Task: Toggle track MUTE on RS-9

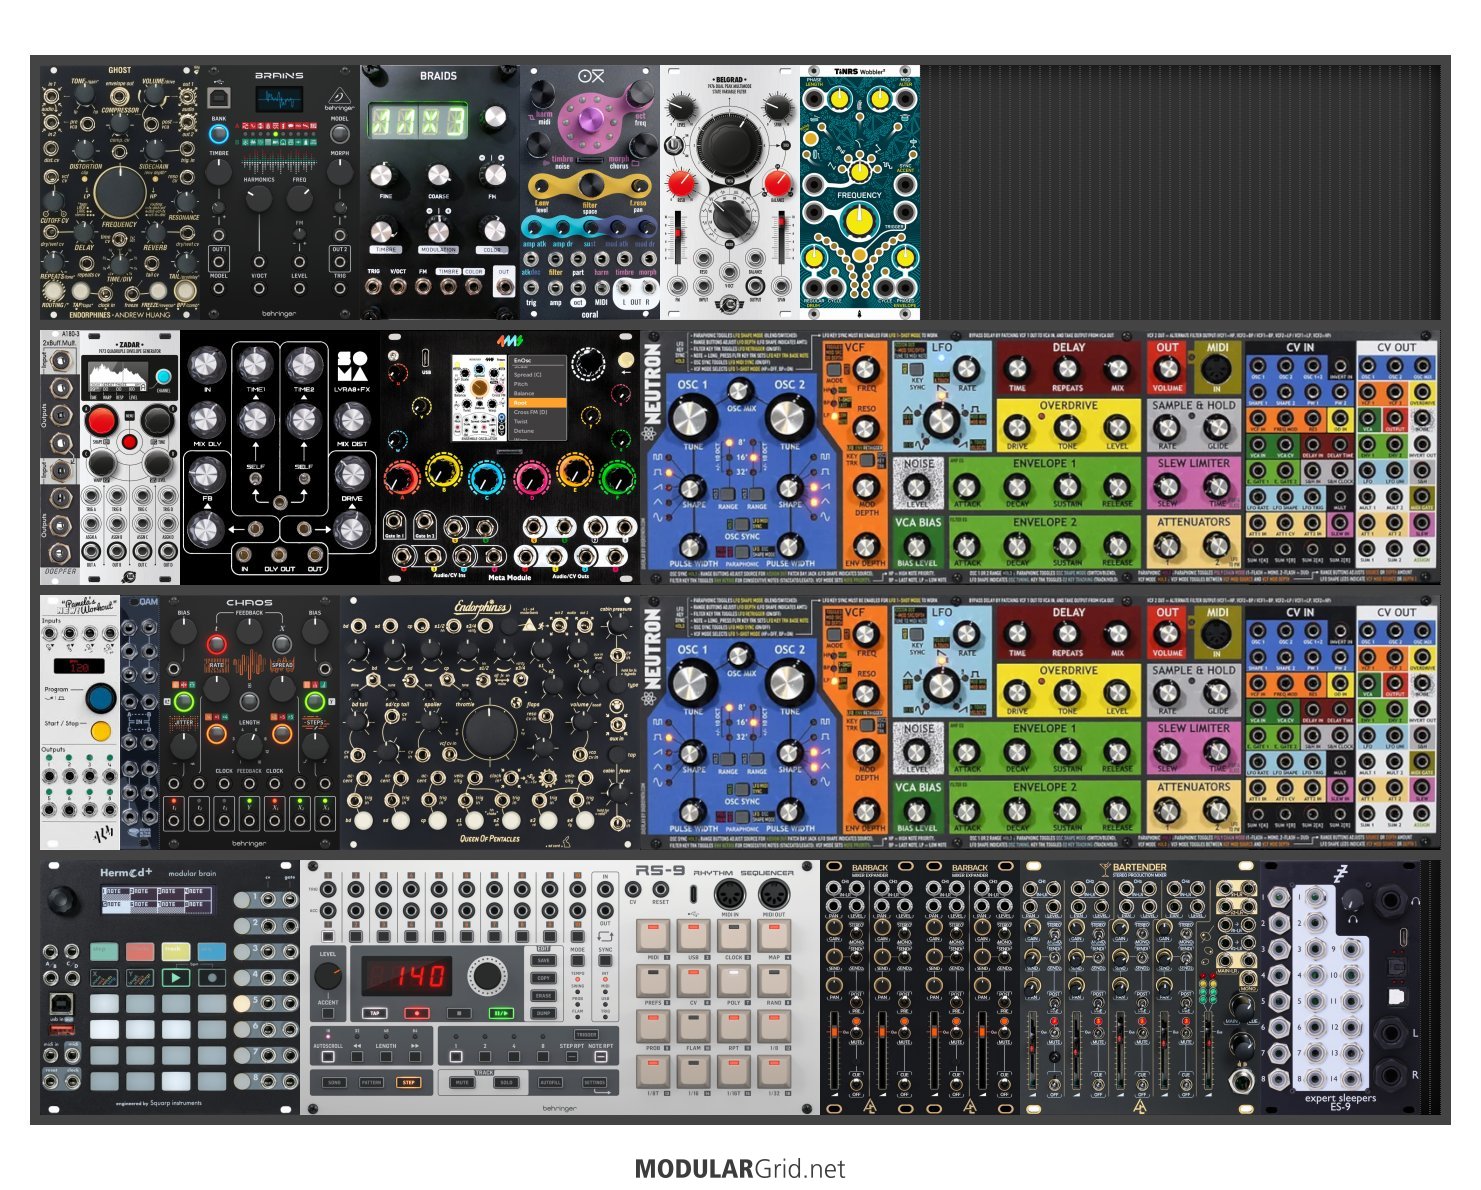Action: click(x=462, y=1082)
